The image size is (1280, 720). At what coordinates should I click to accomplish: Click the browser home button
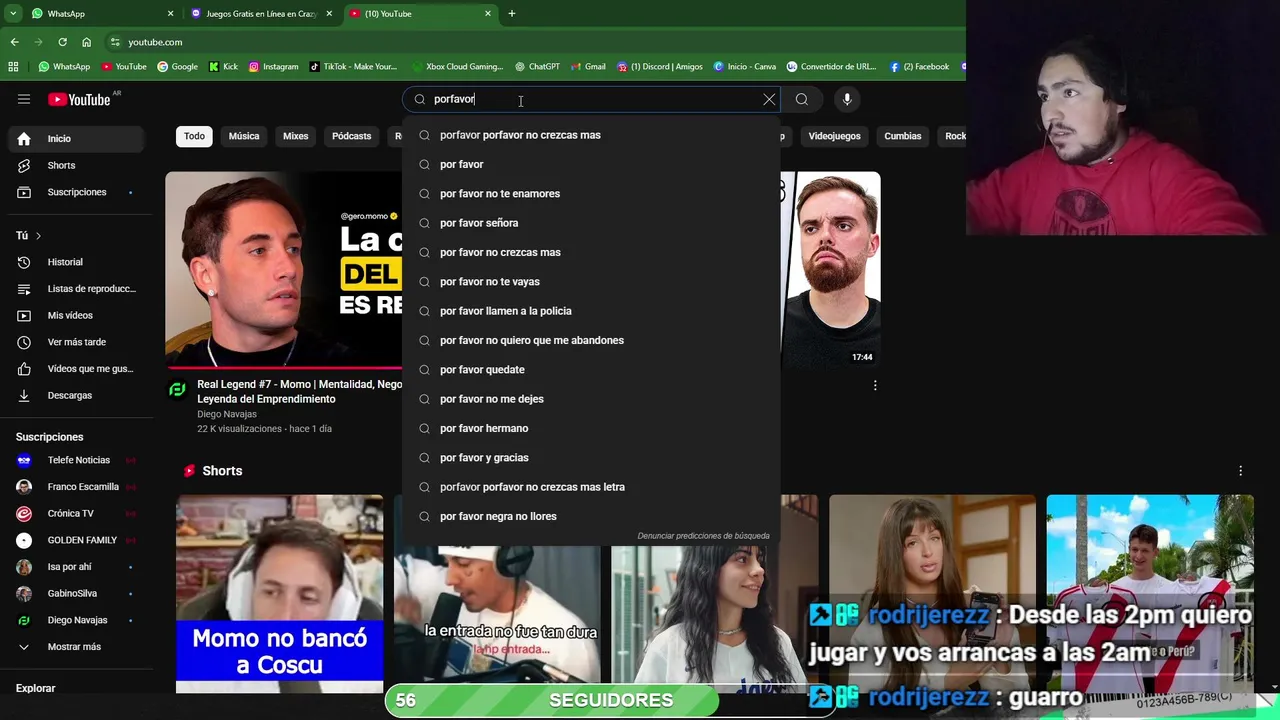(86, 42)
